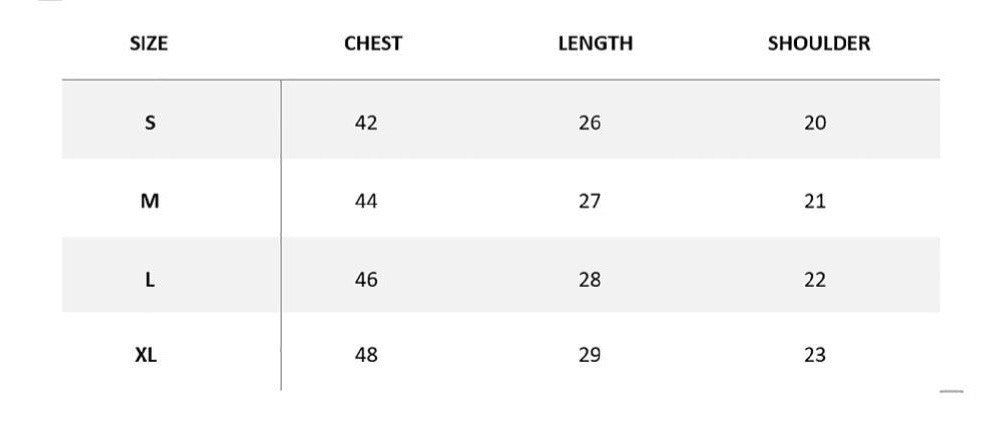The height and width of the screenshot is (424, 997).
Task: Select the M size row label
Action: (150, 201)
